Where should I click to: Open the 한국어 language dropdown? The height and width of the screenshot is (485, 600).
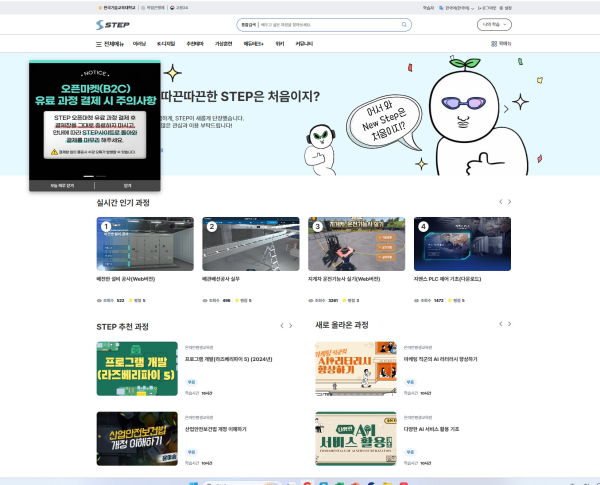point(459,8)
